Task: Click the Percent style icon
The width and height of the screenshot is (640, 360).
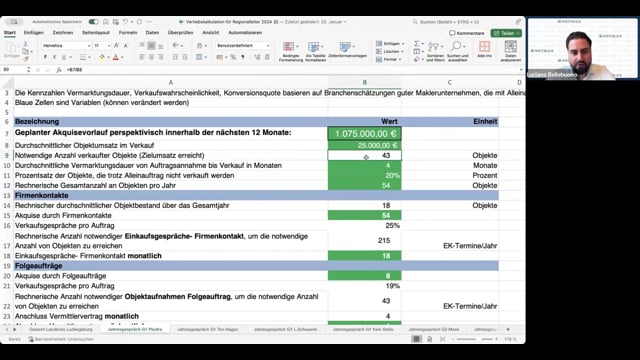Action: click(233, 57)
